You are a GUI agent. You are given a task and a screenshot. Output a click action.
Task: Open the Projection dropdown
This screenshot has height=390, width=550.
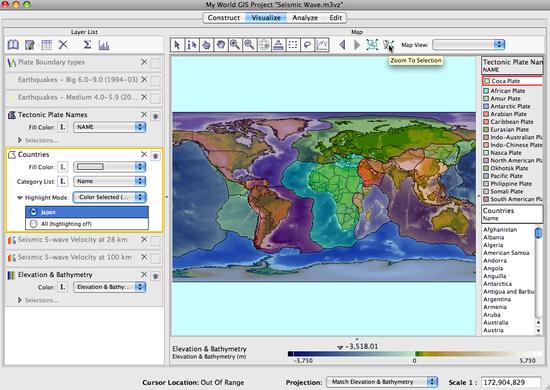382,382
